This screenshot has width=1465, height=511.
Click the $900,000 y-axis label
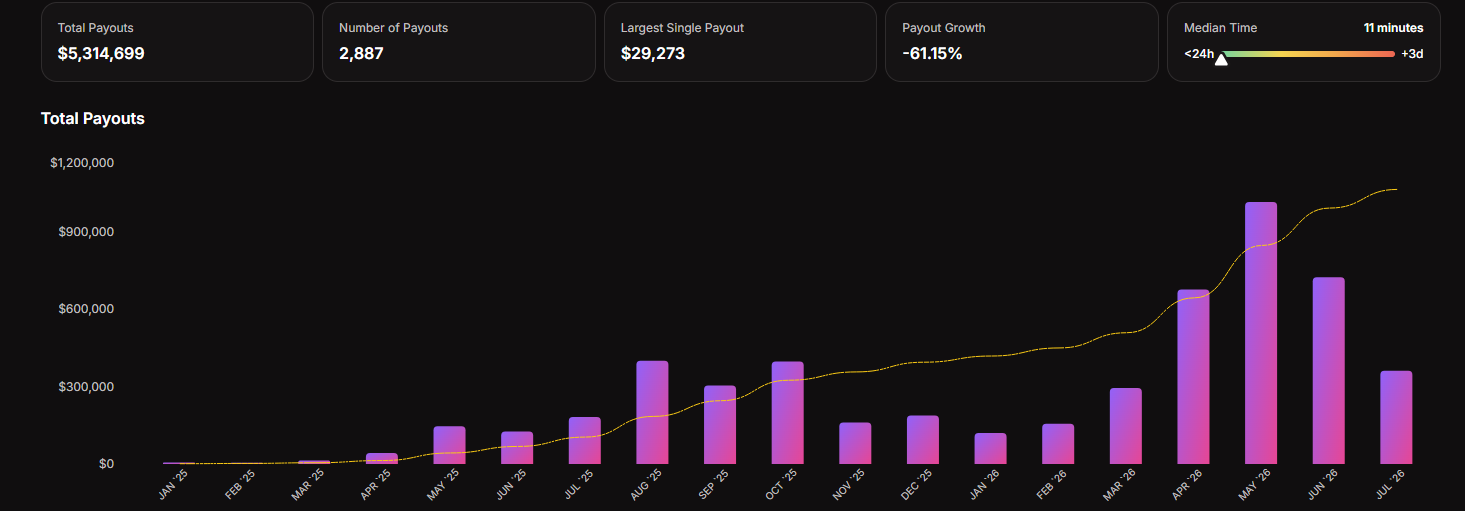tap(85, 232)
